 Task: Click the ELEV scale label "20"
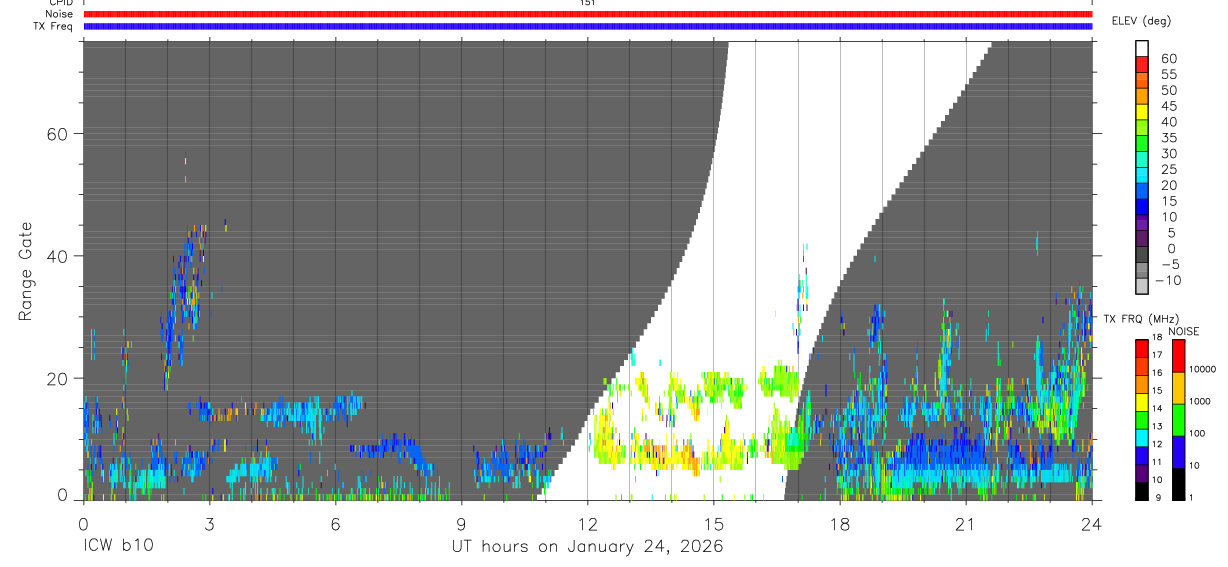[1167, 185]
